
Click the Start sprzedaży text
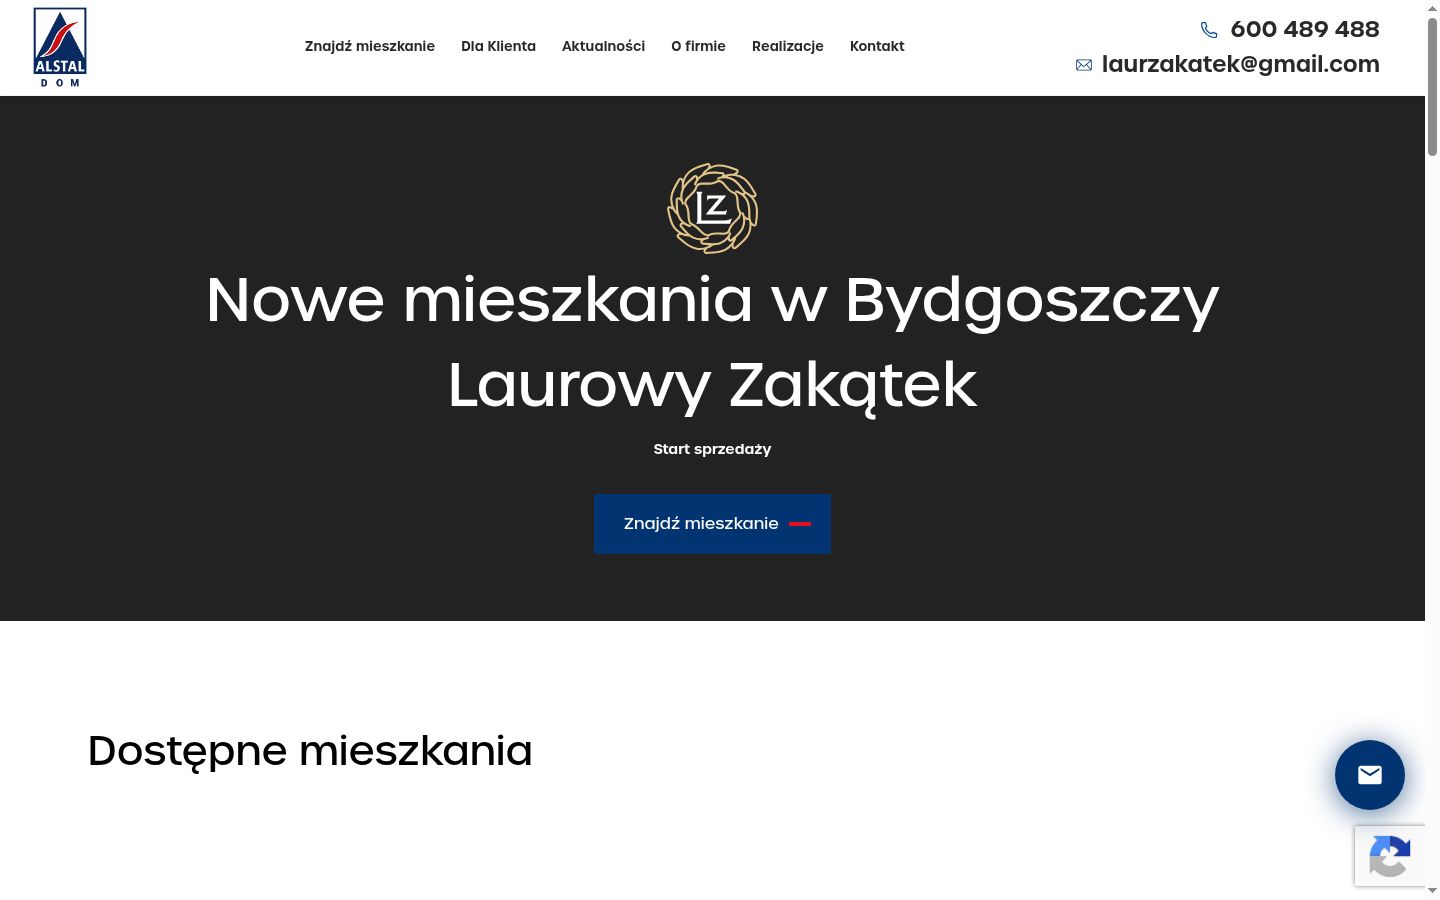coord(712,449)
